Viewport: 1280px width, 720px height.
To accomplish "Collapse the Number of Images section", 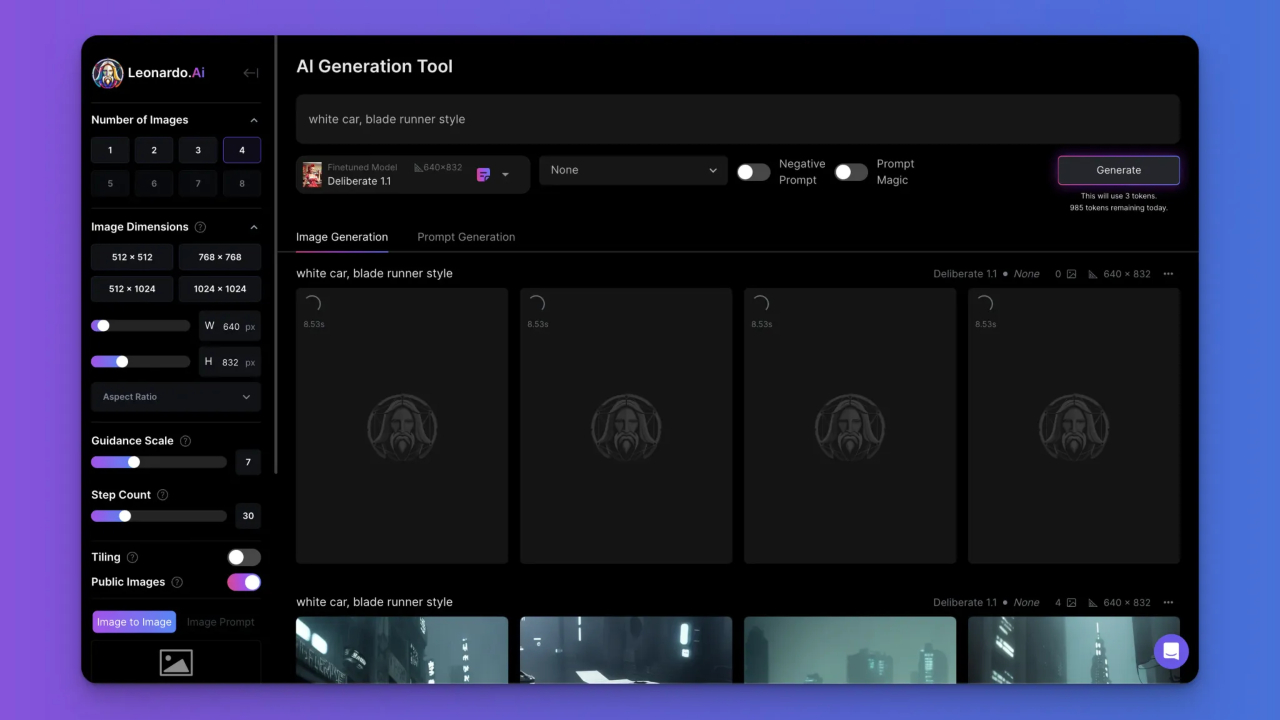I will 254,120.
